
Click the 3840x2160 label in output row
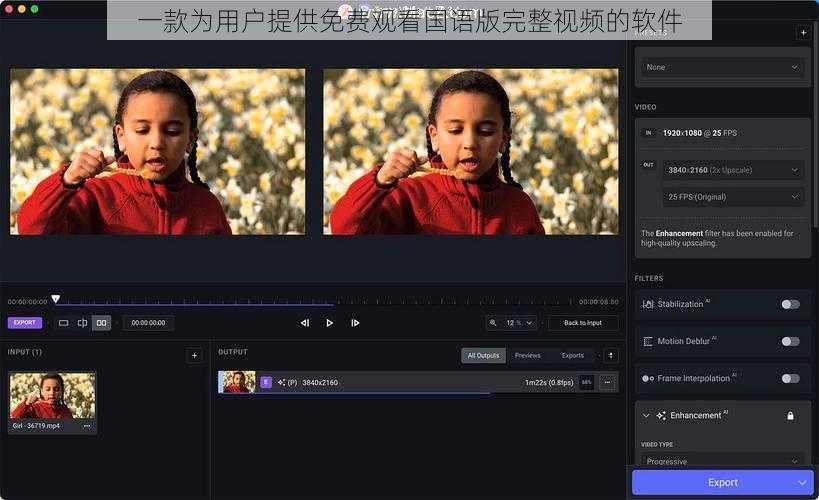pyautogui.click(x=320, y=382)
